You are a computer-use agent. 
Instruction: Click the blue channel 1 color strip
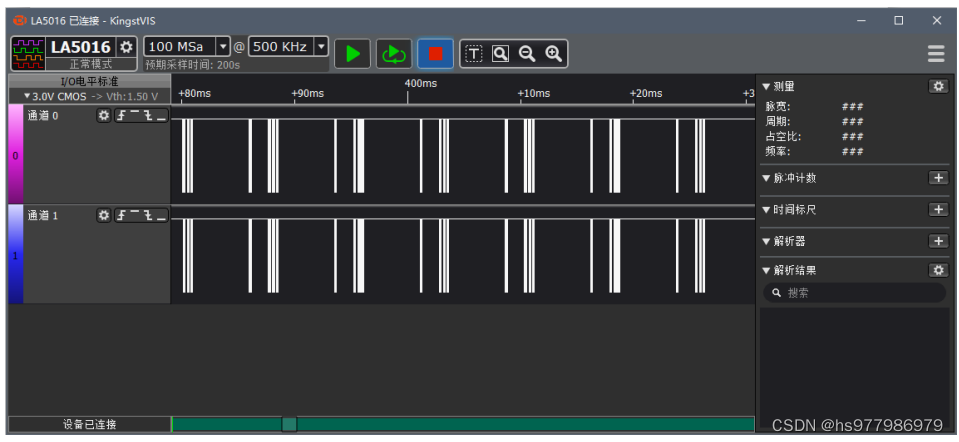[x=15, y=254]
